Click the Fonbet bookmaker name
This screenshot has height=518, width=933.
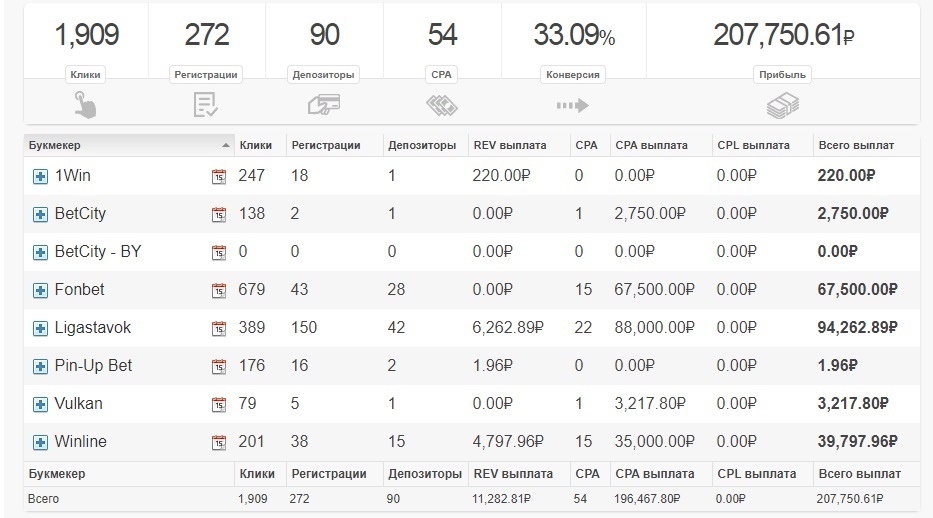pyautogui.click(x=79, y=290)
